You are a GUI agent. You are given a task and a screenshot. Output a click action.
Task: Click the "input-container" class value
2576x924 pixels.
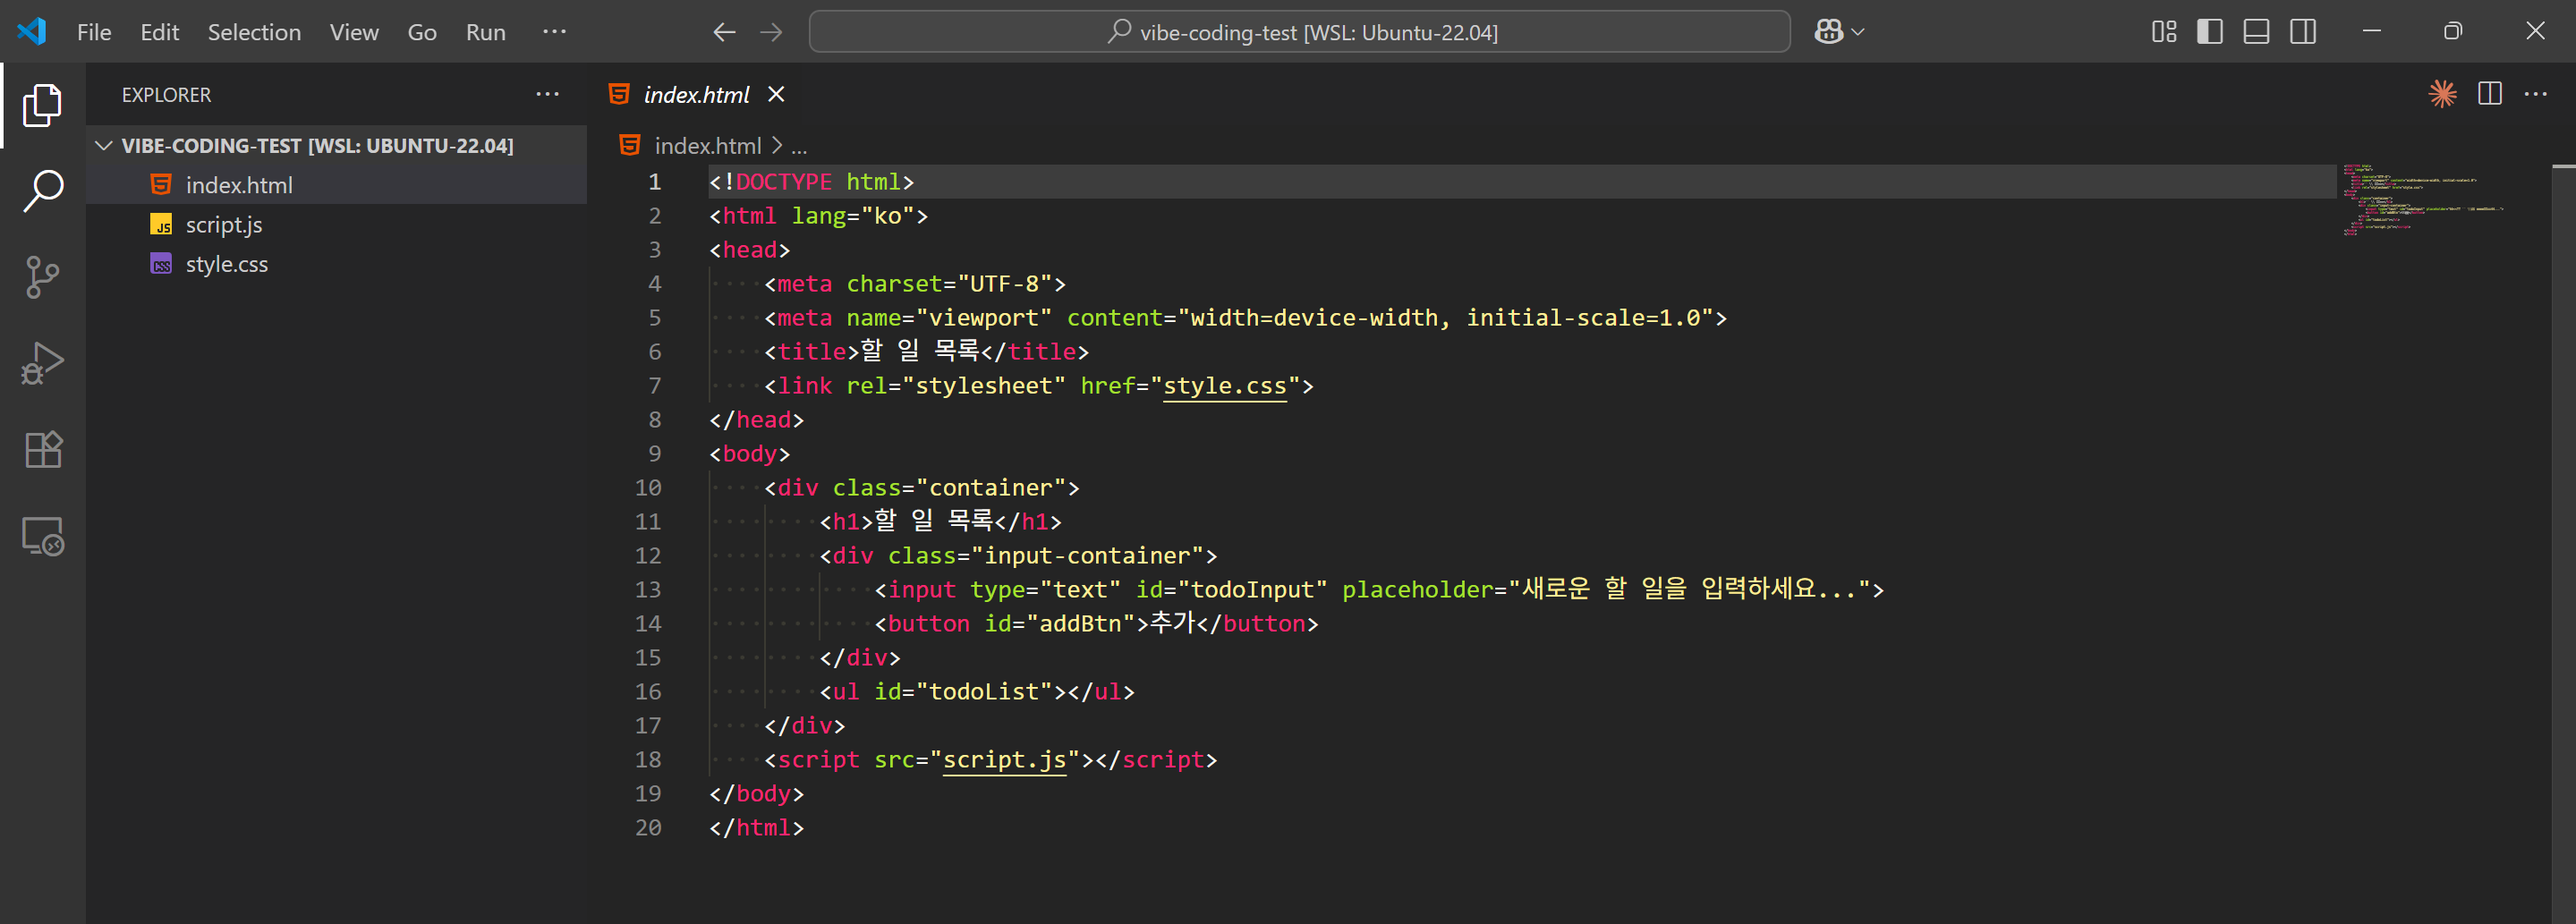point(1086,556)
